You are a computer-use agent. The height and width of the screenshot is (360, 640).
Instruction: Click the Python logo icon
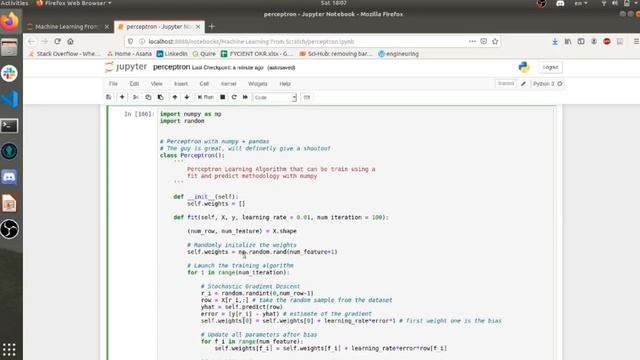point(524,67)
